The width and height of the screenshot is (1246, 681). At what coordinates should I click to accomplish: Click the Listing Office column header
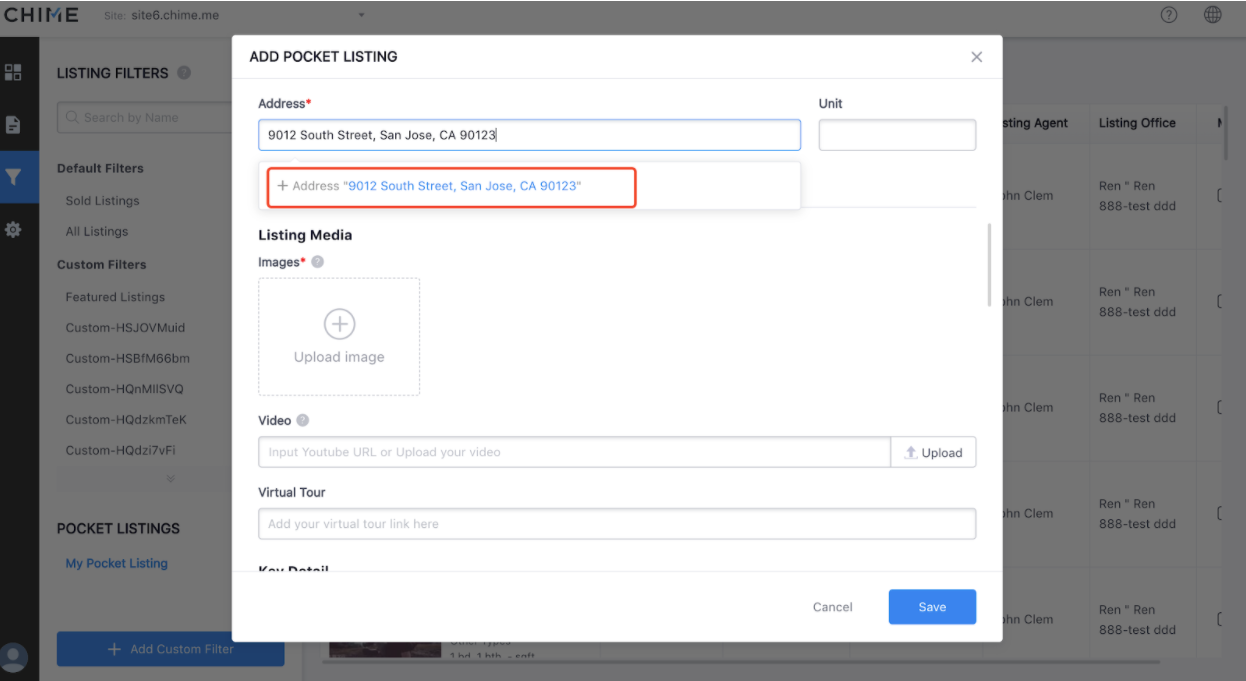pos(1137,123)
